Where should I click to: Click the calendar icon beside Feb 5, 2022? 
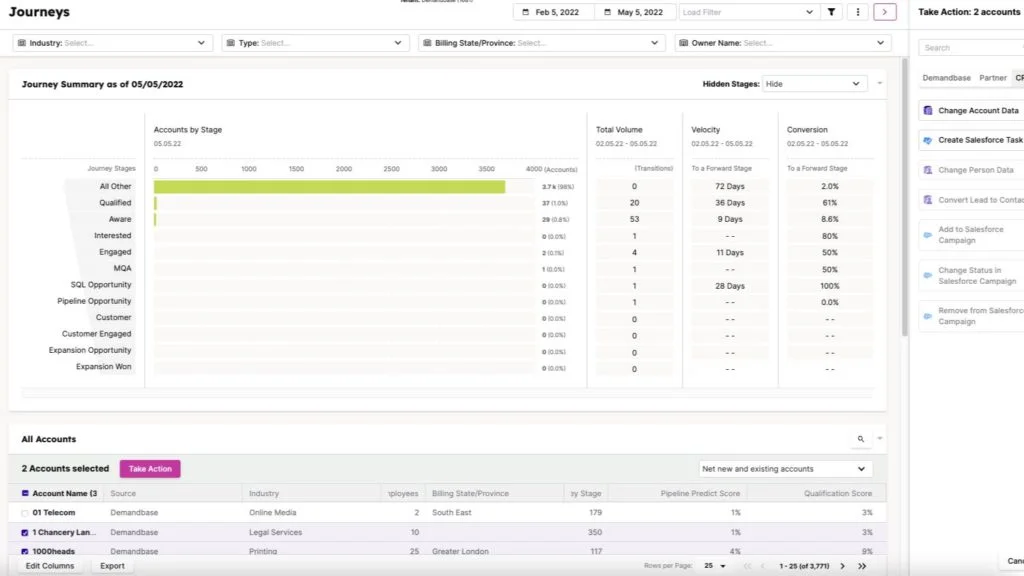tap(525, 12)
